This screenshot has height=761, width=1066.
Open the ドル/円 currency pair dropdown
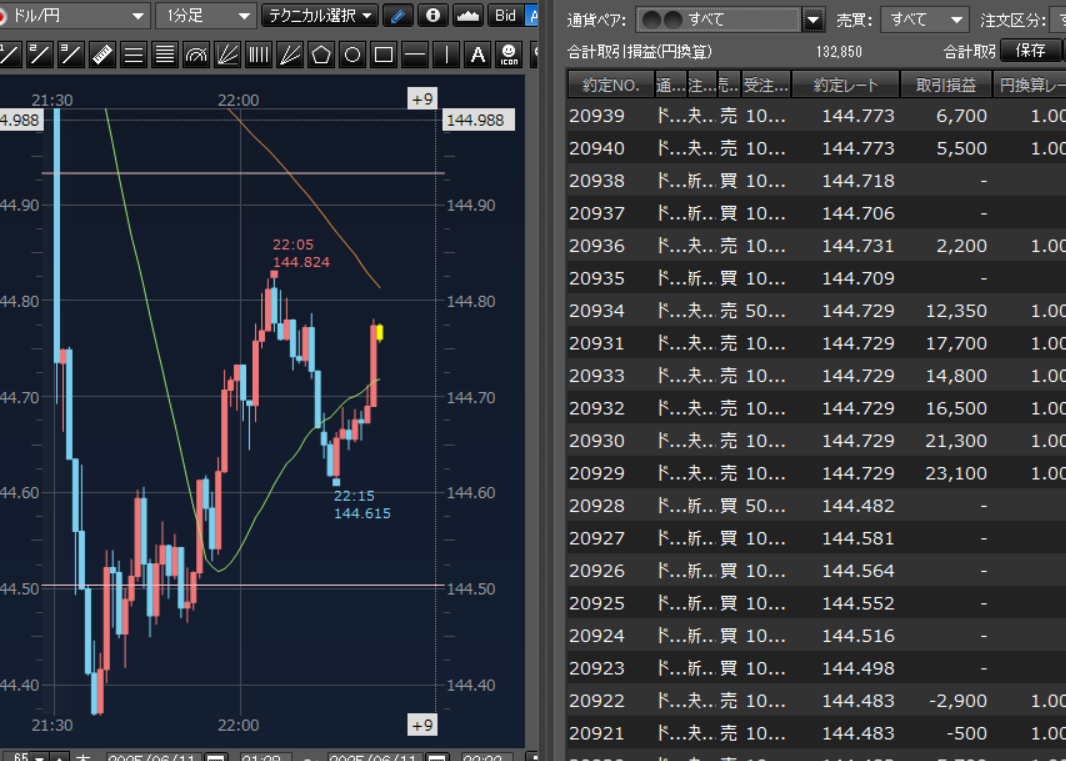(75, 16)
